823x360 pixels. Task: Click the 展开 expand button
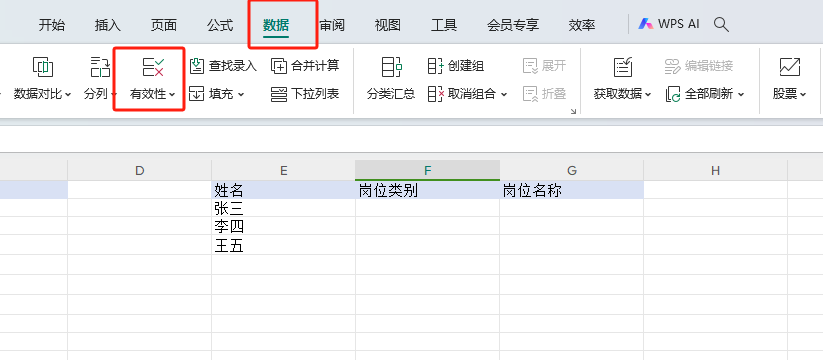[x=544, y=66]
